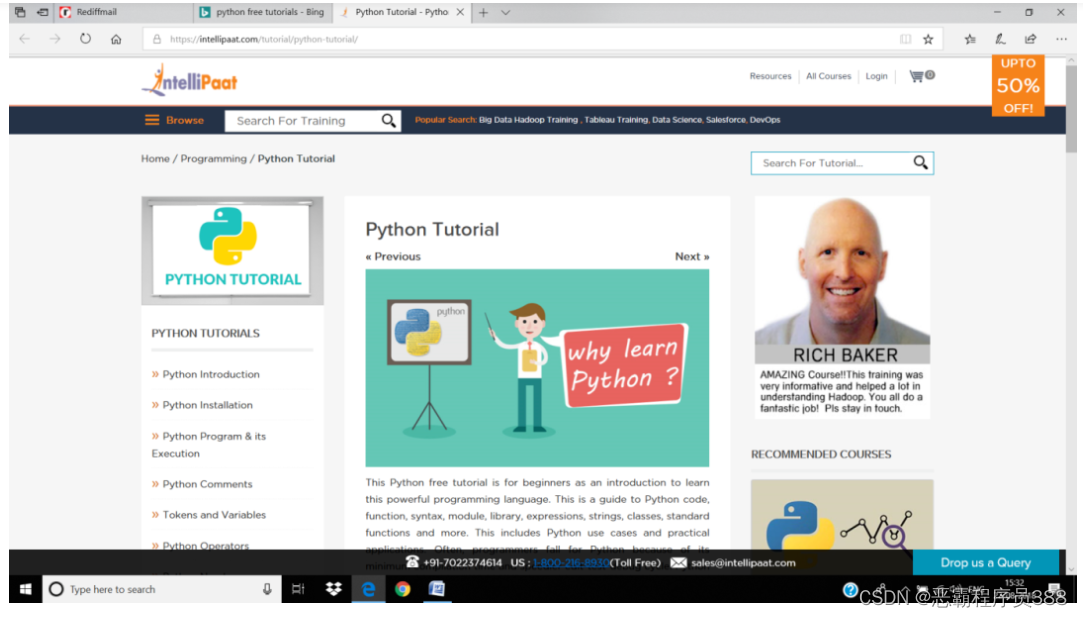Screen dimensions: 1083x617
Task: Click tutorial search magnifier icon
Action: coord(921,162)
